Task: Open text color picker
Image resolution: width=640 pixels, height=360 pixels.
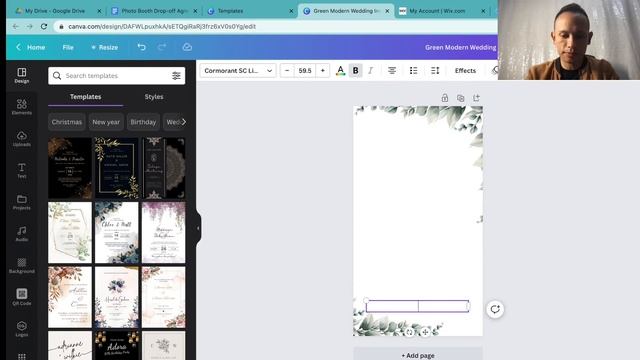Action: 340,71
